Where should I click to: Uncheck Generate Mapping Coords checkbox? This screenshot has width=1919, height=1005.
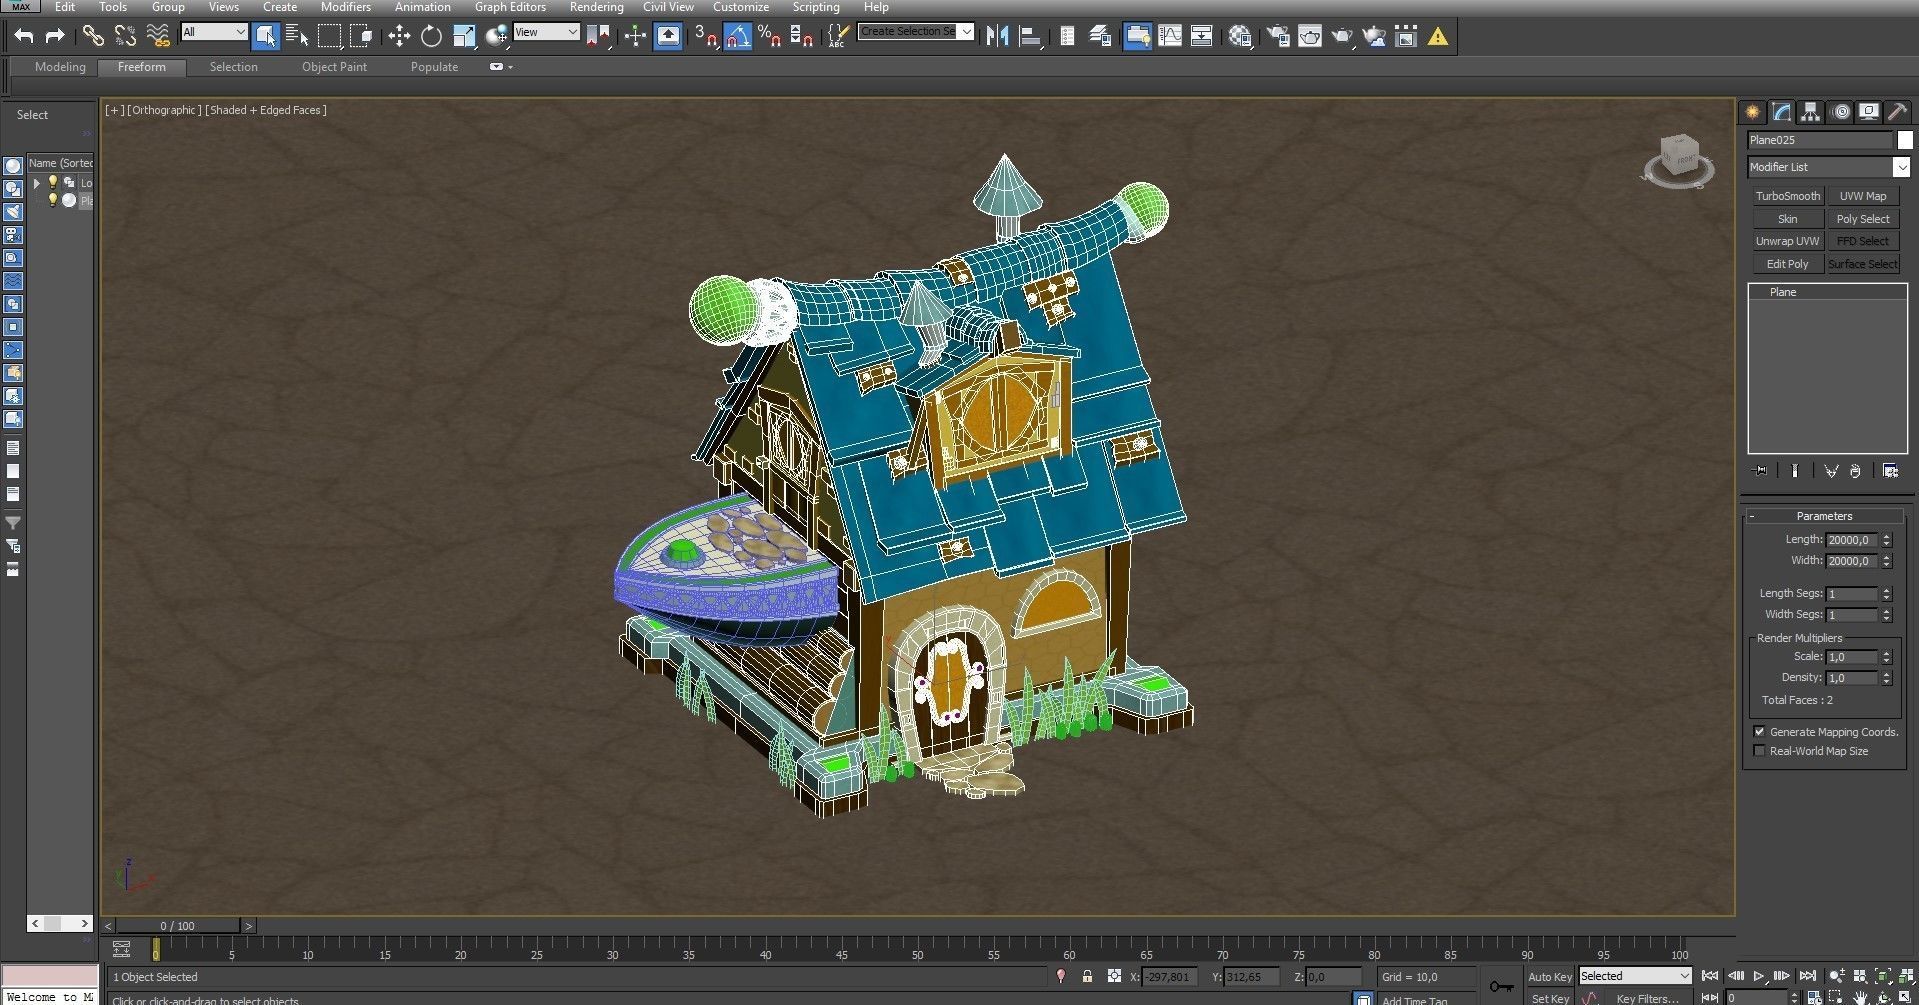[1760, 732]
